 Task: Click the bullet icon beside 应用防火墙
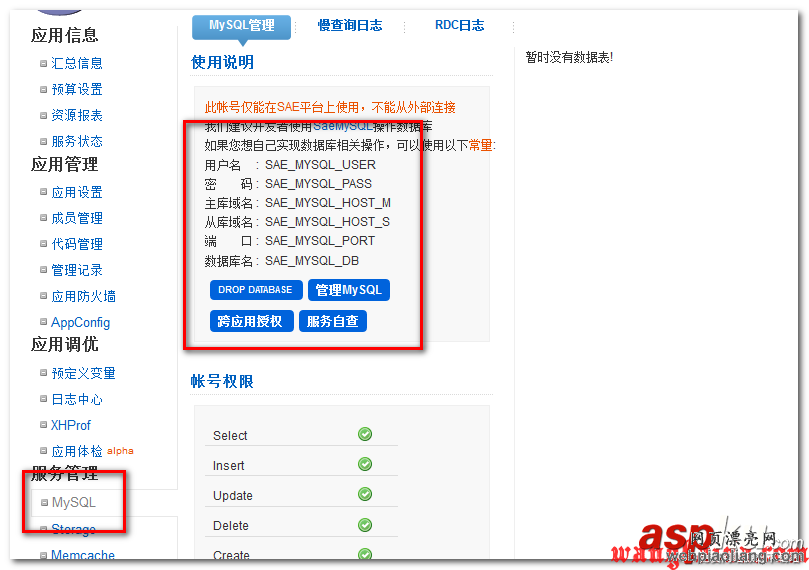pyautogui.click(x=44, y=296)
